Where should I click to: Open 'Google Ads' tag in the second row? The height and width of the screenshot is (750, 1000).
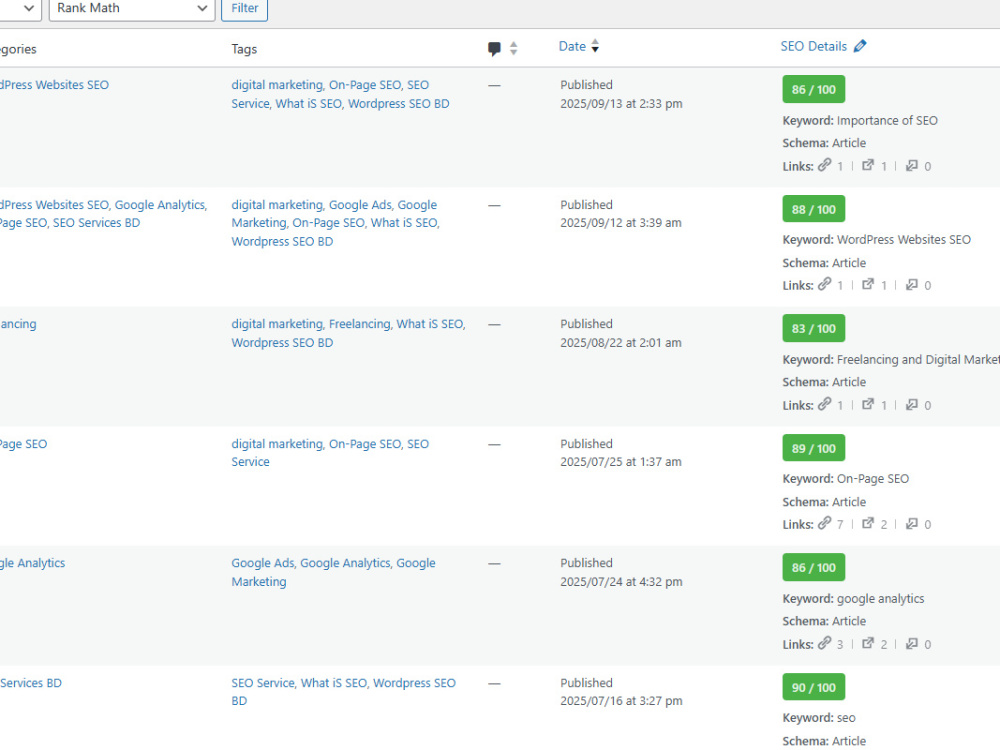click(x=360, y=205)
